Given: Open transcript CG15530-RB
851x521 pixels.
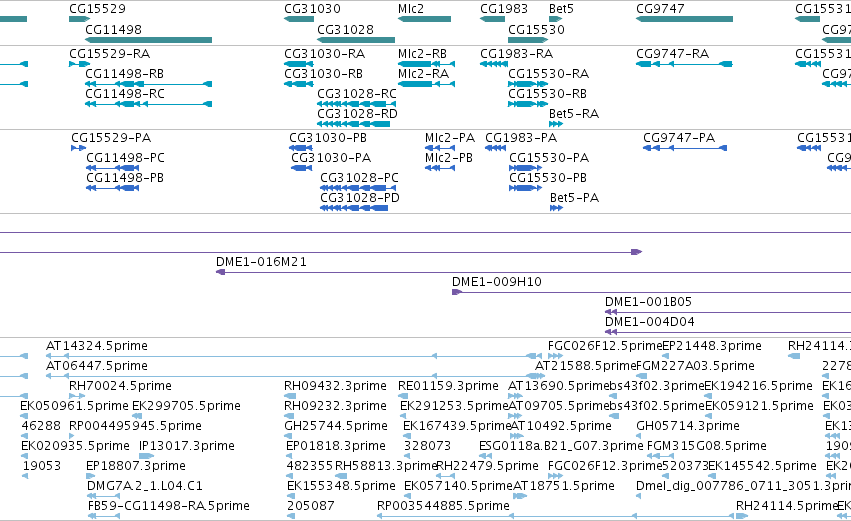Looking at the screenshot, I should [x=548, y=94].
